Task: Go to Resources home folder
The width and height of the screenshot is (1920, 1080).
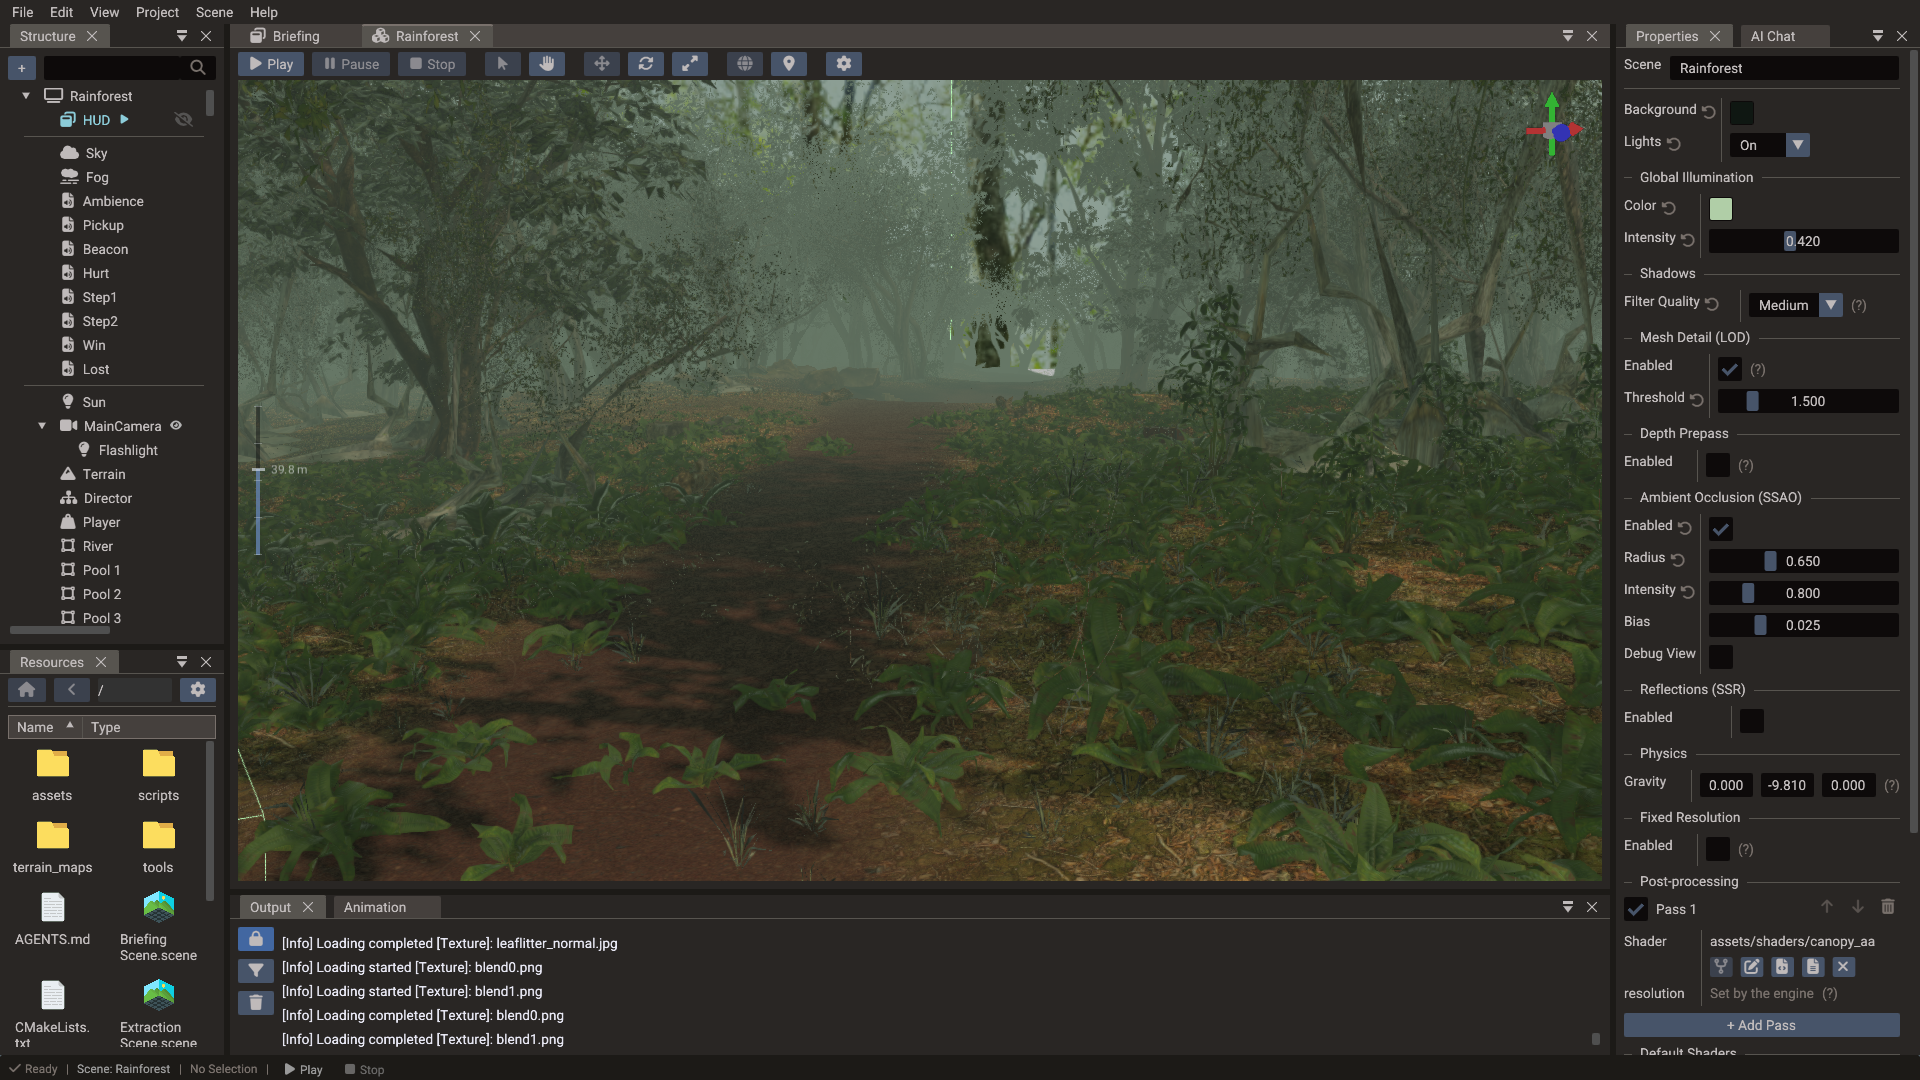Action: pos(27,690)
